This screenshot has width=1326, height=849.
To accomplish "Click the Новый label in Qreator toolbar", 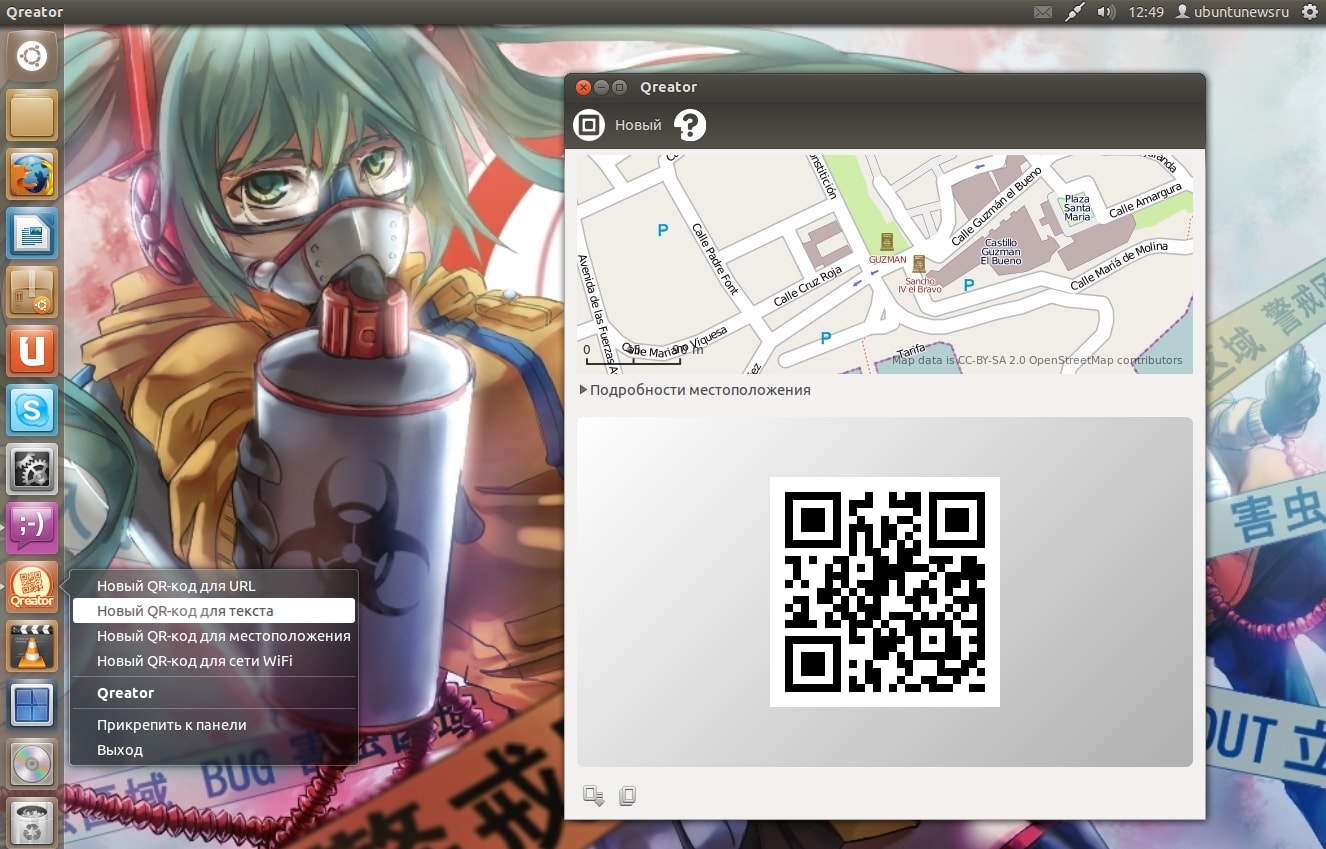I will [x=638, y=125].
